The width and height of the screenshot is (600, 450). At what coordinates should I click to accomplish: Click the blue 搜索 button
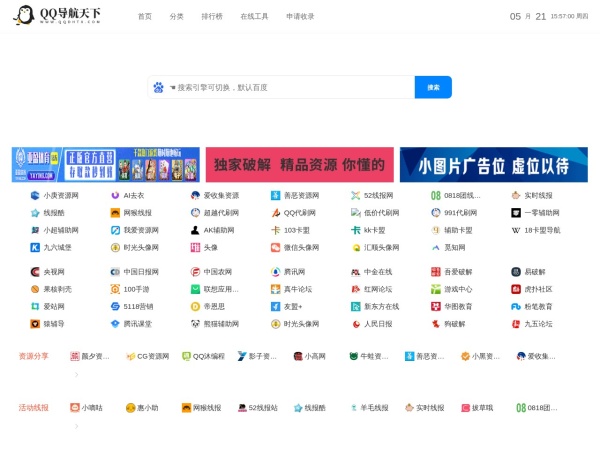click(x=433, y=87)
